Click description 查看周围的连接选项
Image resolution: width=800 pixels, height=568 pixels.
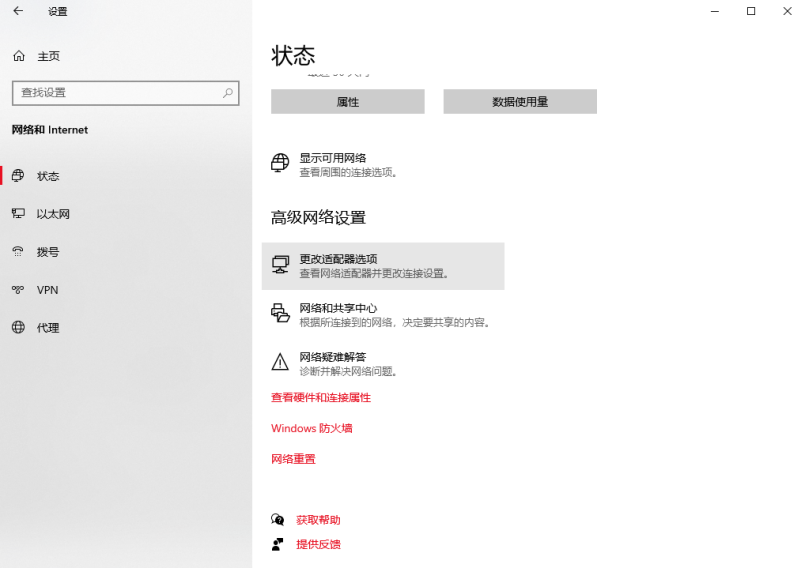(348, 172)
